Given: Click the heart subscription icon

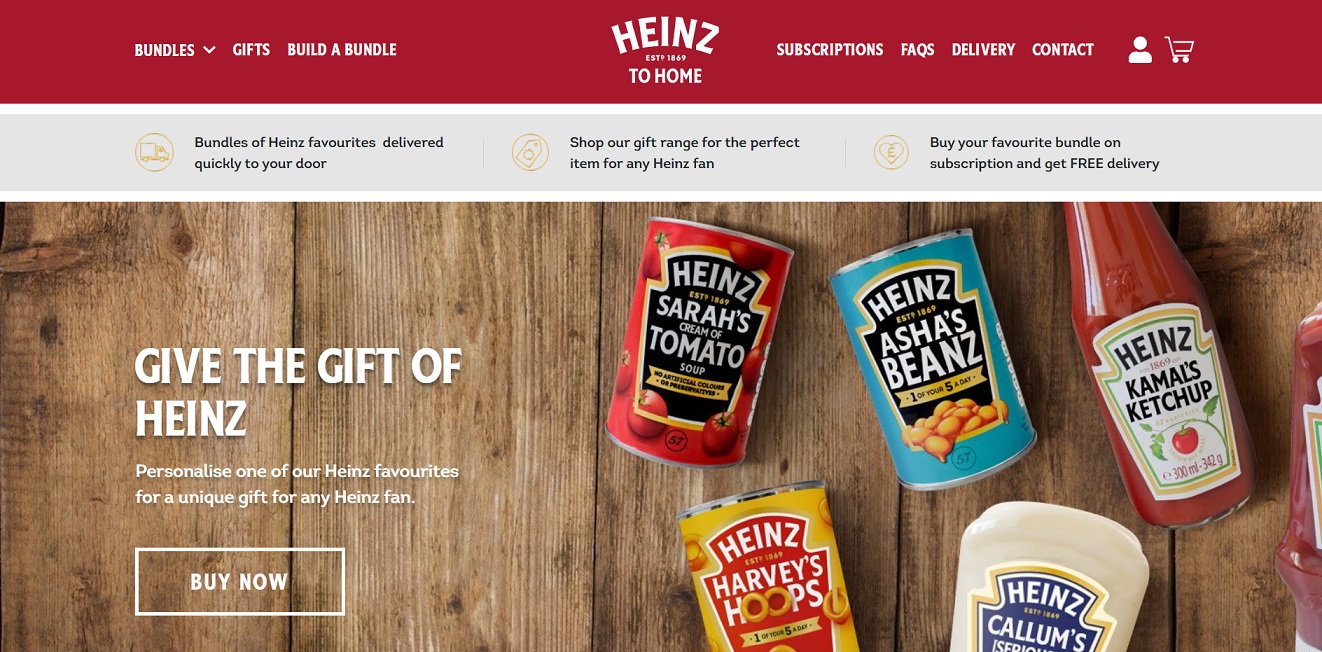Looking at the screenshot, I should (x=890, y=152).
